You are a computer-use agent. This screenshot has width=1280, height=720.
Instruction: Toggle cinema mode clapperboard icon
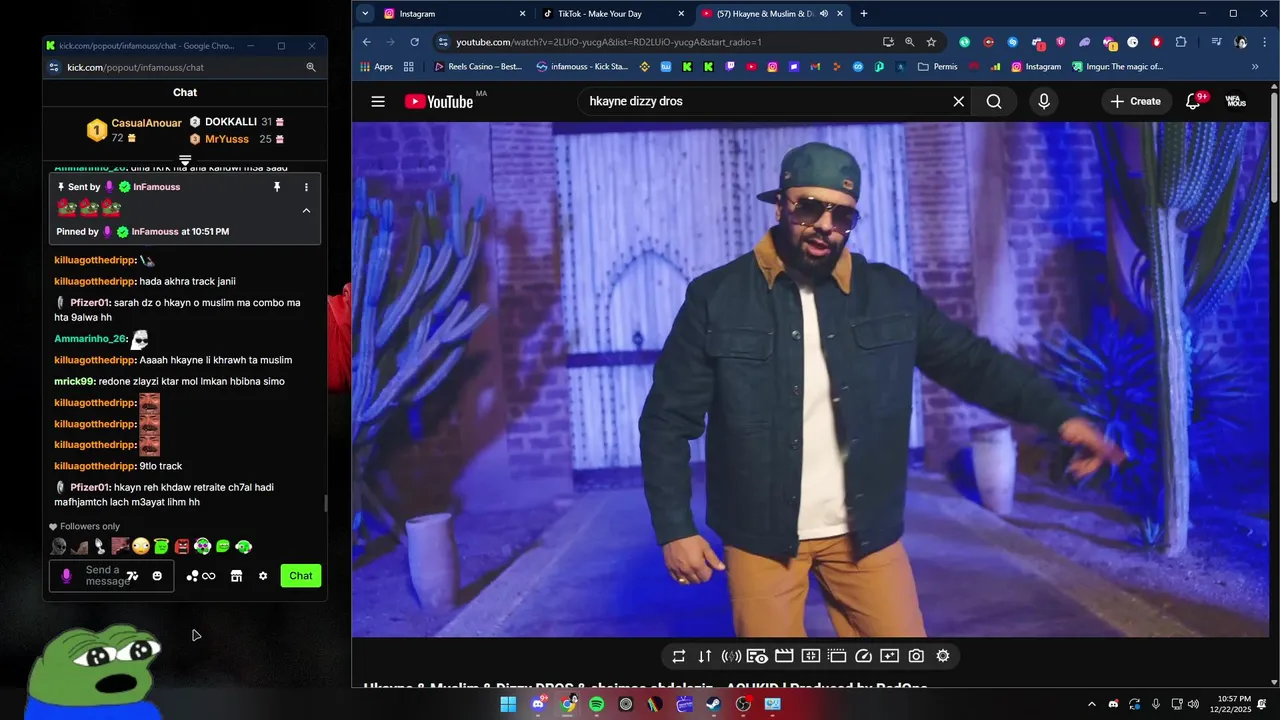pos(784,656)
